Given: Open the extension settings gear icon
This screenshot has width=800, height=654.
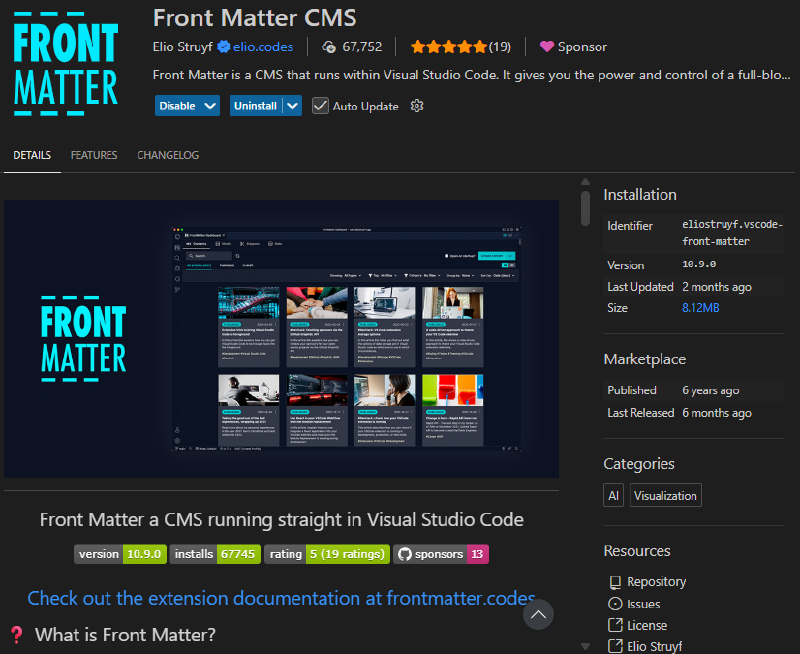Looking at the screenshot, I should [417, 106].
